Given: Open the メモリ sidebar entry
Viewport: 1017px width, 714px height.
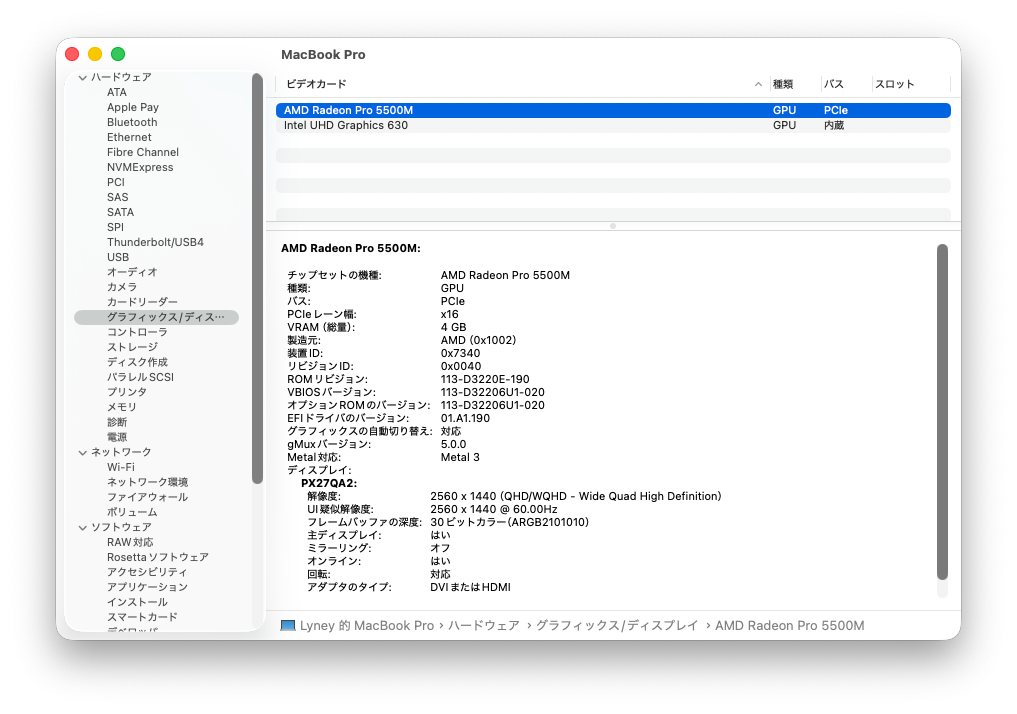Looking at the screenshot, I should [x=122, y=407].
